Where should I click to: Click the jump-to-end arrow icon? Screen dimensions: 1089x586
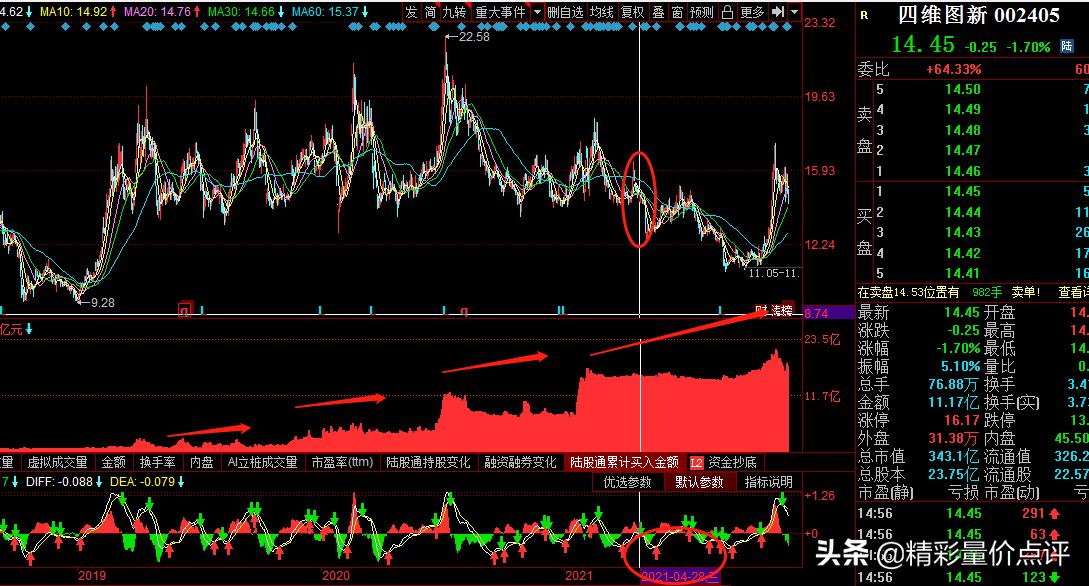(x=779, y=12)
